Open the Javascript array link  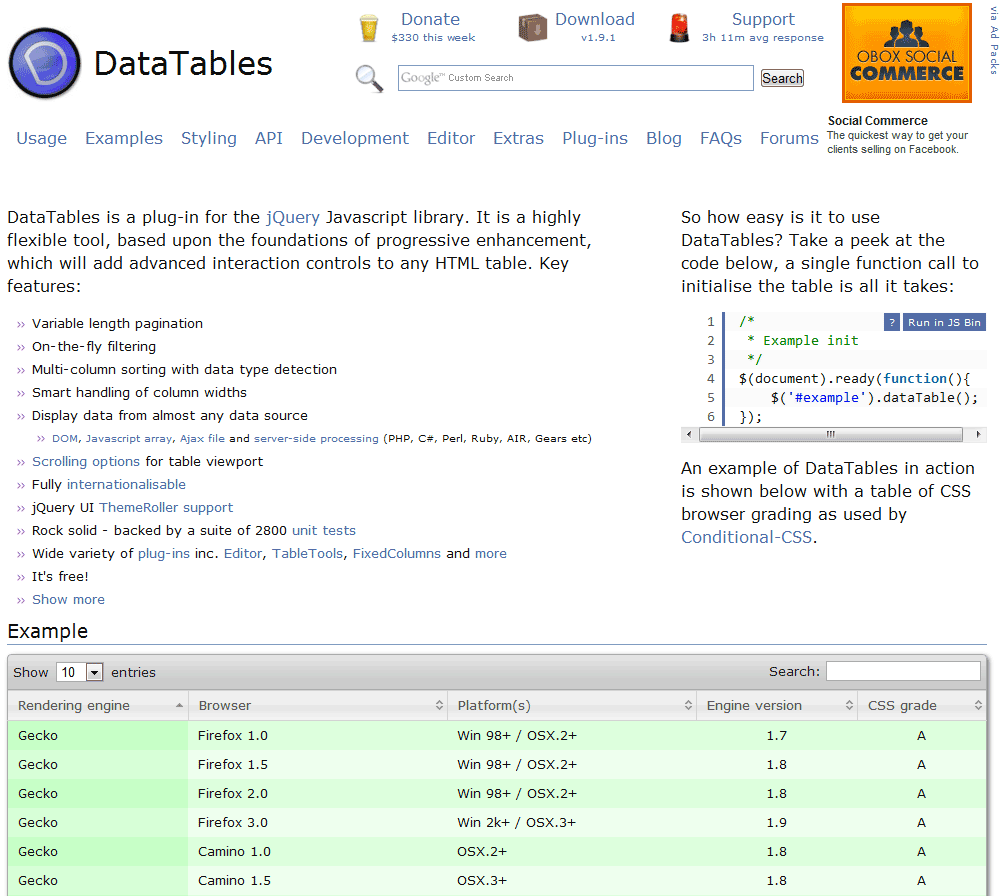129,438
